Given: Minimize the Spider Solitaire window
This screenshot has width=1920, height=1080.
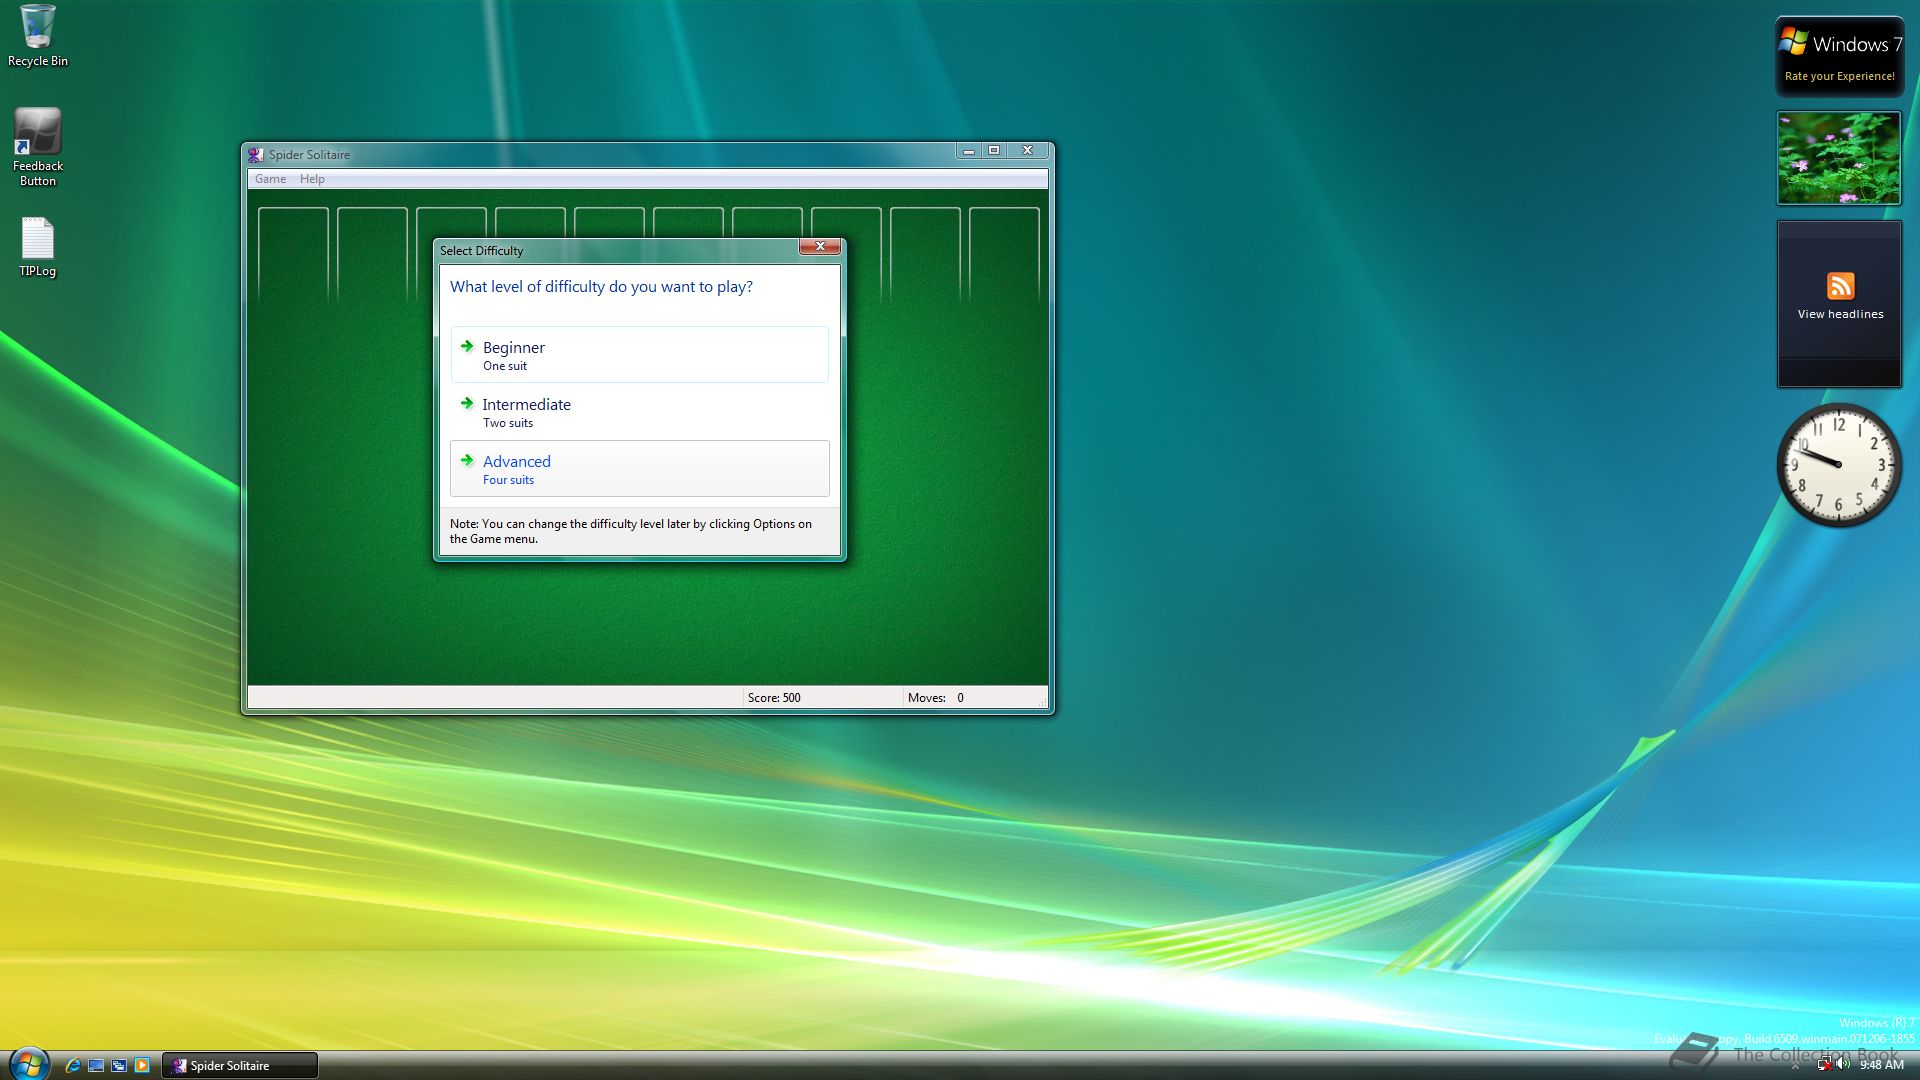Looking at the screenshot, I should (x=968, y=151).
